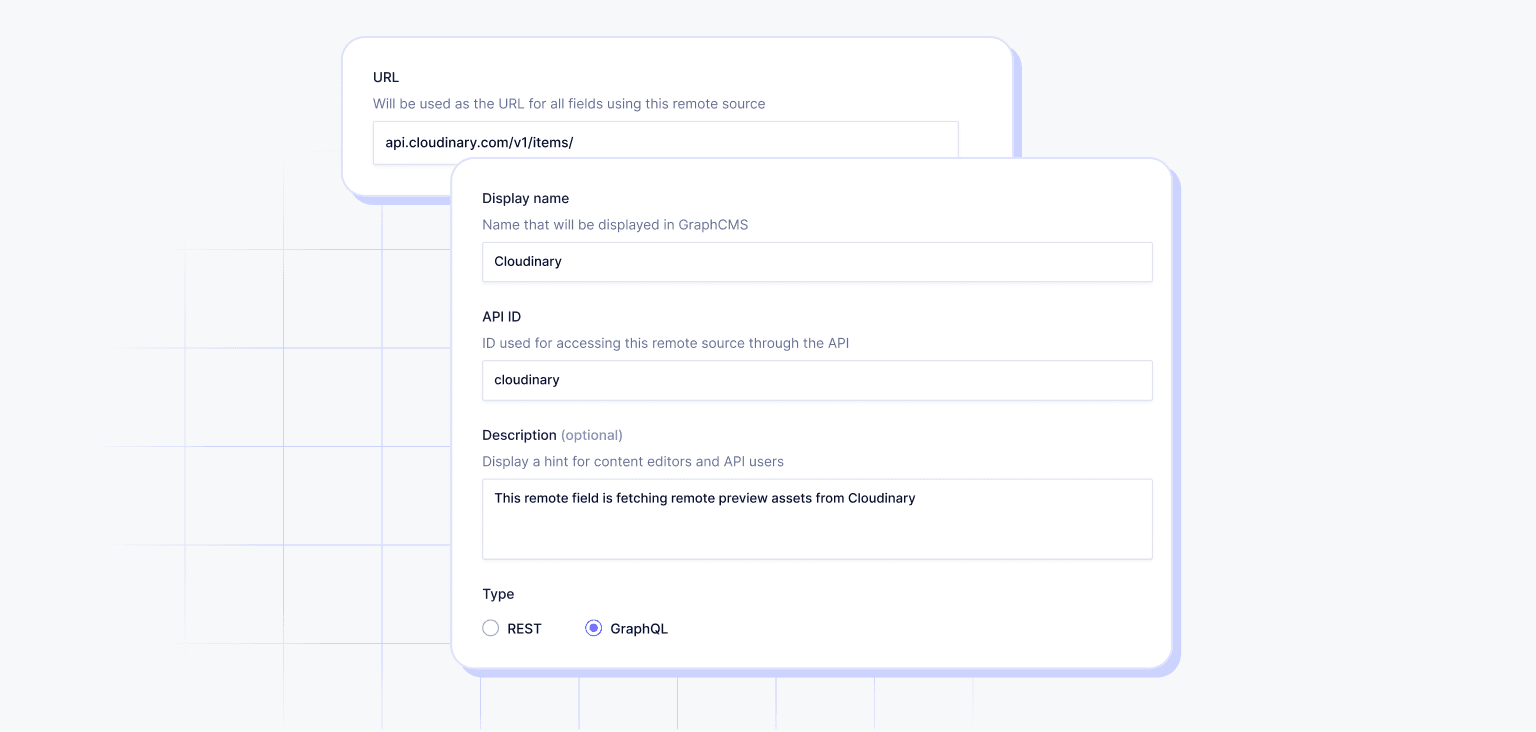Click inside the Description text area
1536x732 pixels.
[x=817, y=519]
